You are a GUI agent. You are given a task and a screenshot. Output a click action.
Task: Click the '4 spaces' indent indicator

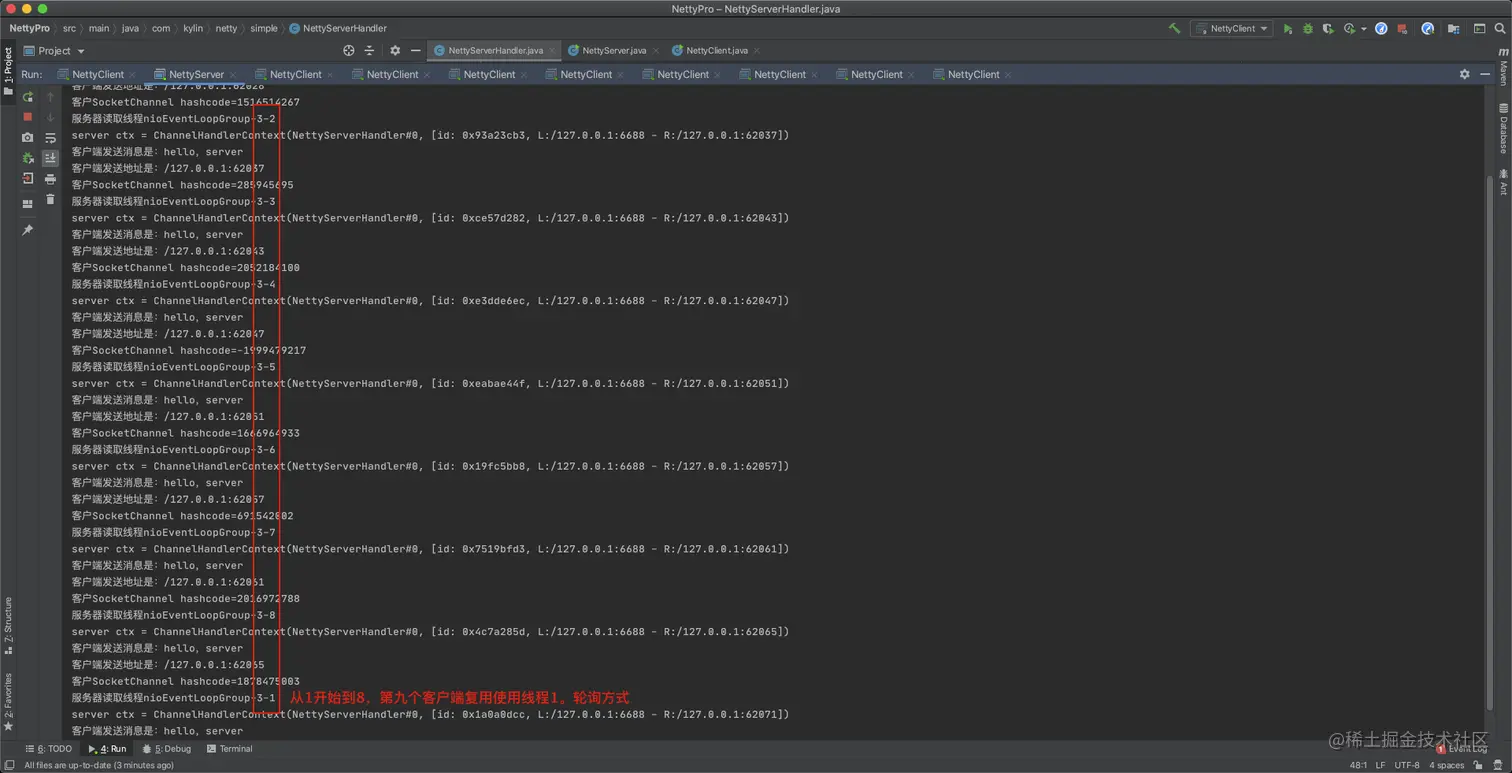(x=1446, y=766)
